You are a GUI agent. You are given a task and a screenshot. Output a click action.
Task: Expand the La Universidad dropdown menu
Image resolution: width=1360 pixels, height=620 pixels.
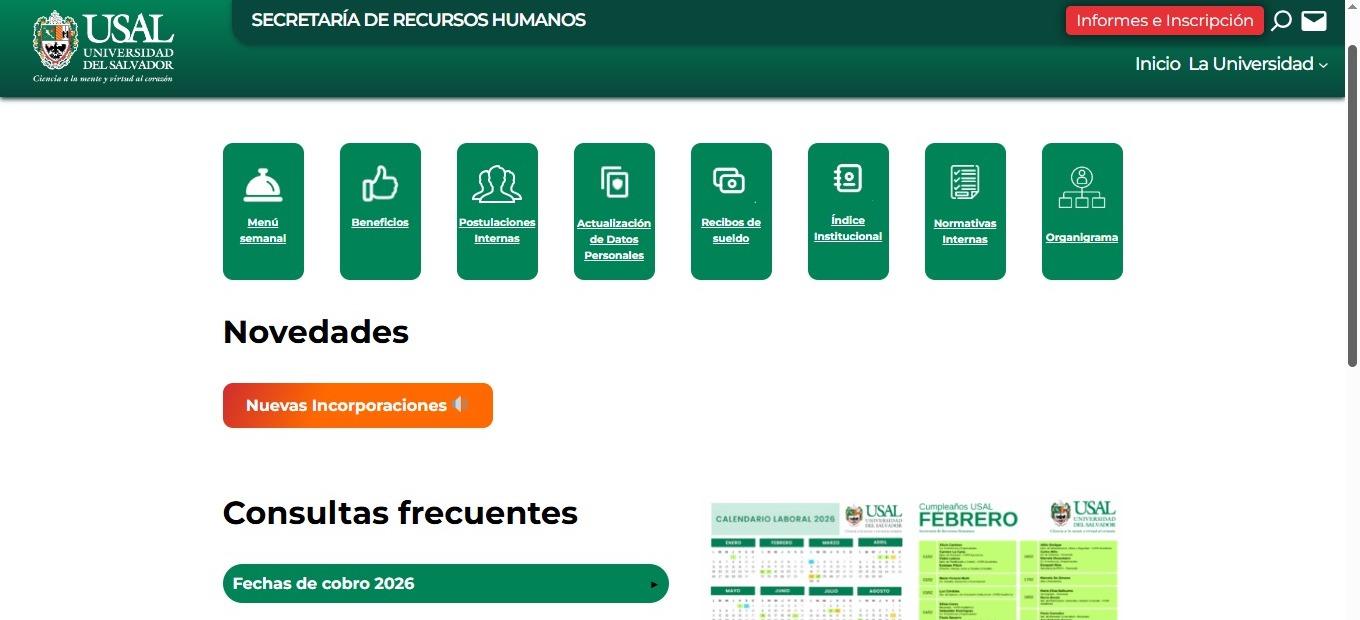click(x=1257, y=64)
